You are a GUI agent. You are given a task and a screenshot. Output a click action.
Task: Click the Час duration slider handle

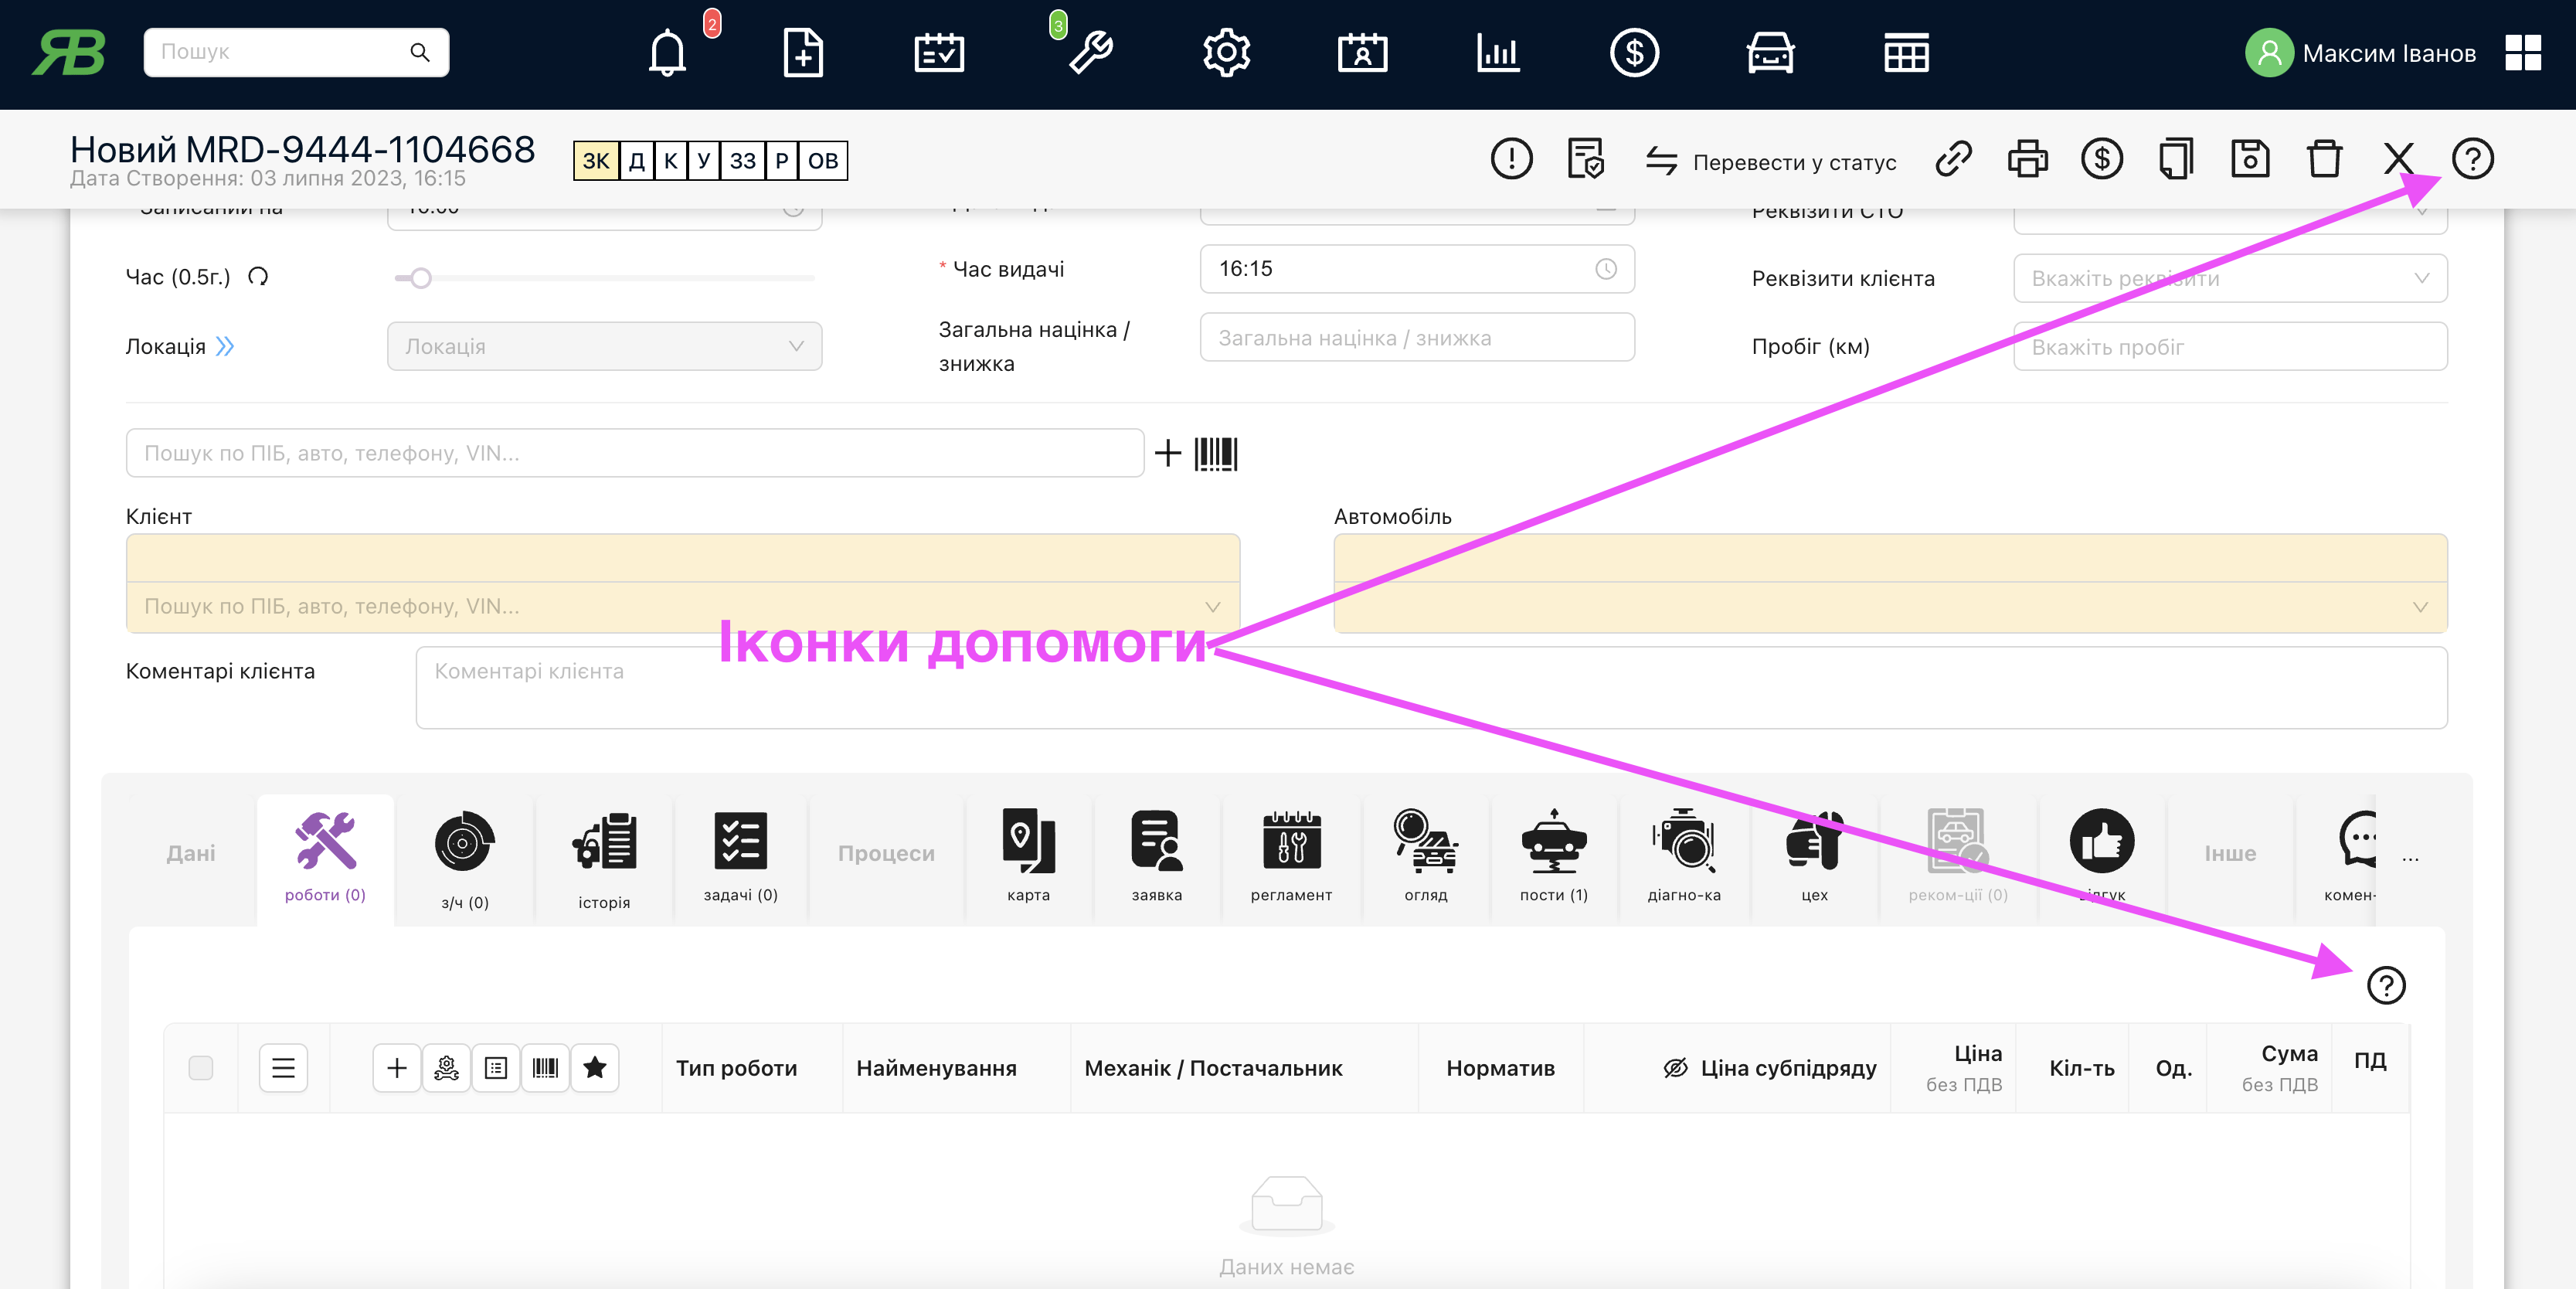coord(421,278)
